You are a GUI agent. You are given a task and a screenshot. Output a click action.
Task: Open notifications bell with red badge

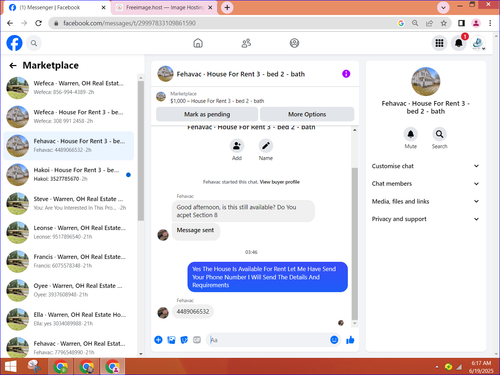pyautogui.click(x=459, y=43)
